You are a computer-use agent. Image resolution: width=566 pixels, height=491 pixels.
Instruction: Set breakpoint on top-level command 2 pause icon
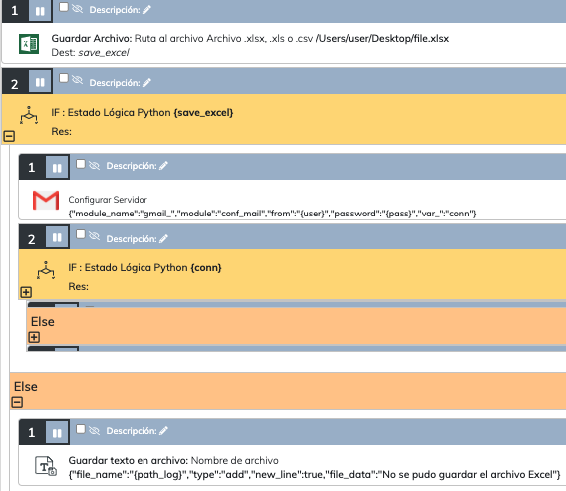tap(40, 82)
